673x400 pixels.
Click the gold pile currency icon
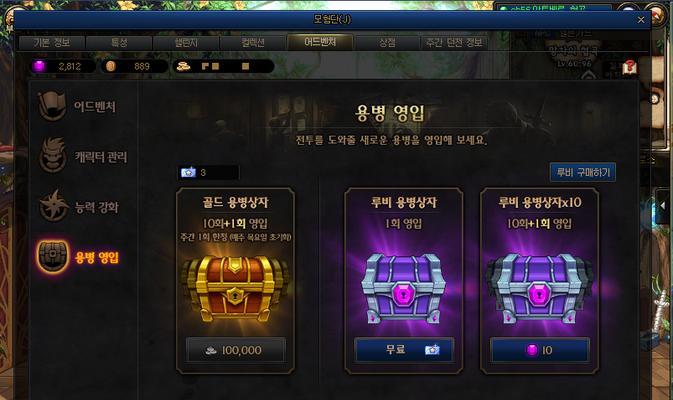184,66
